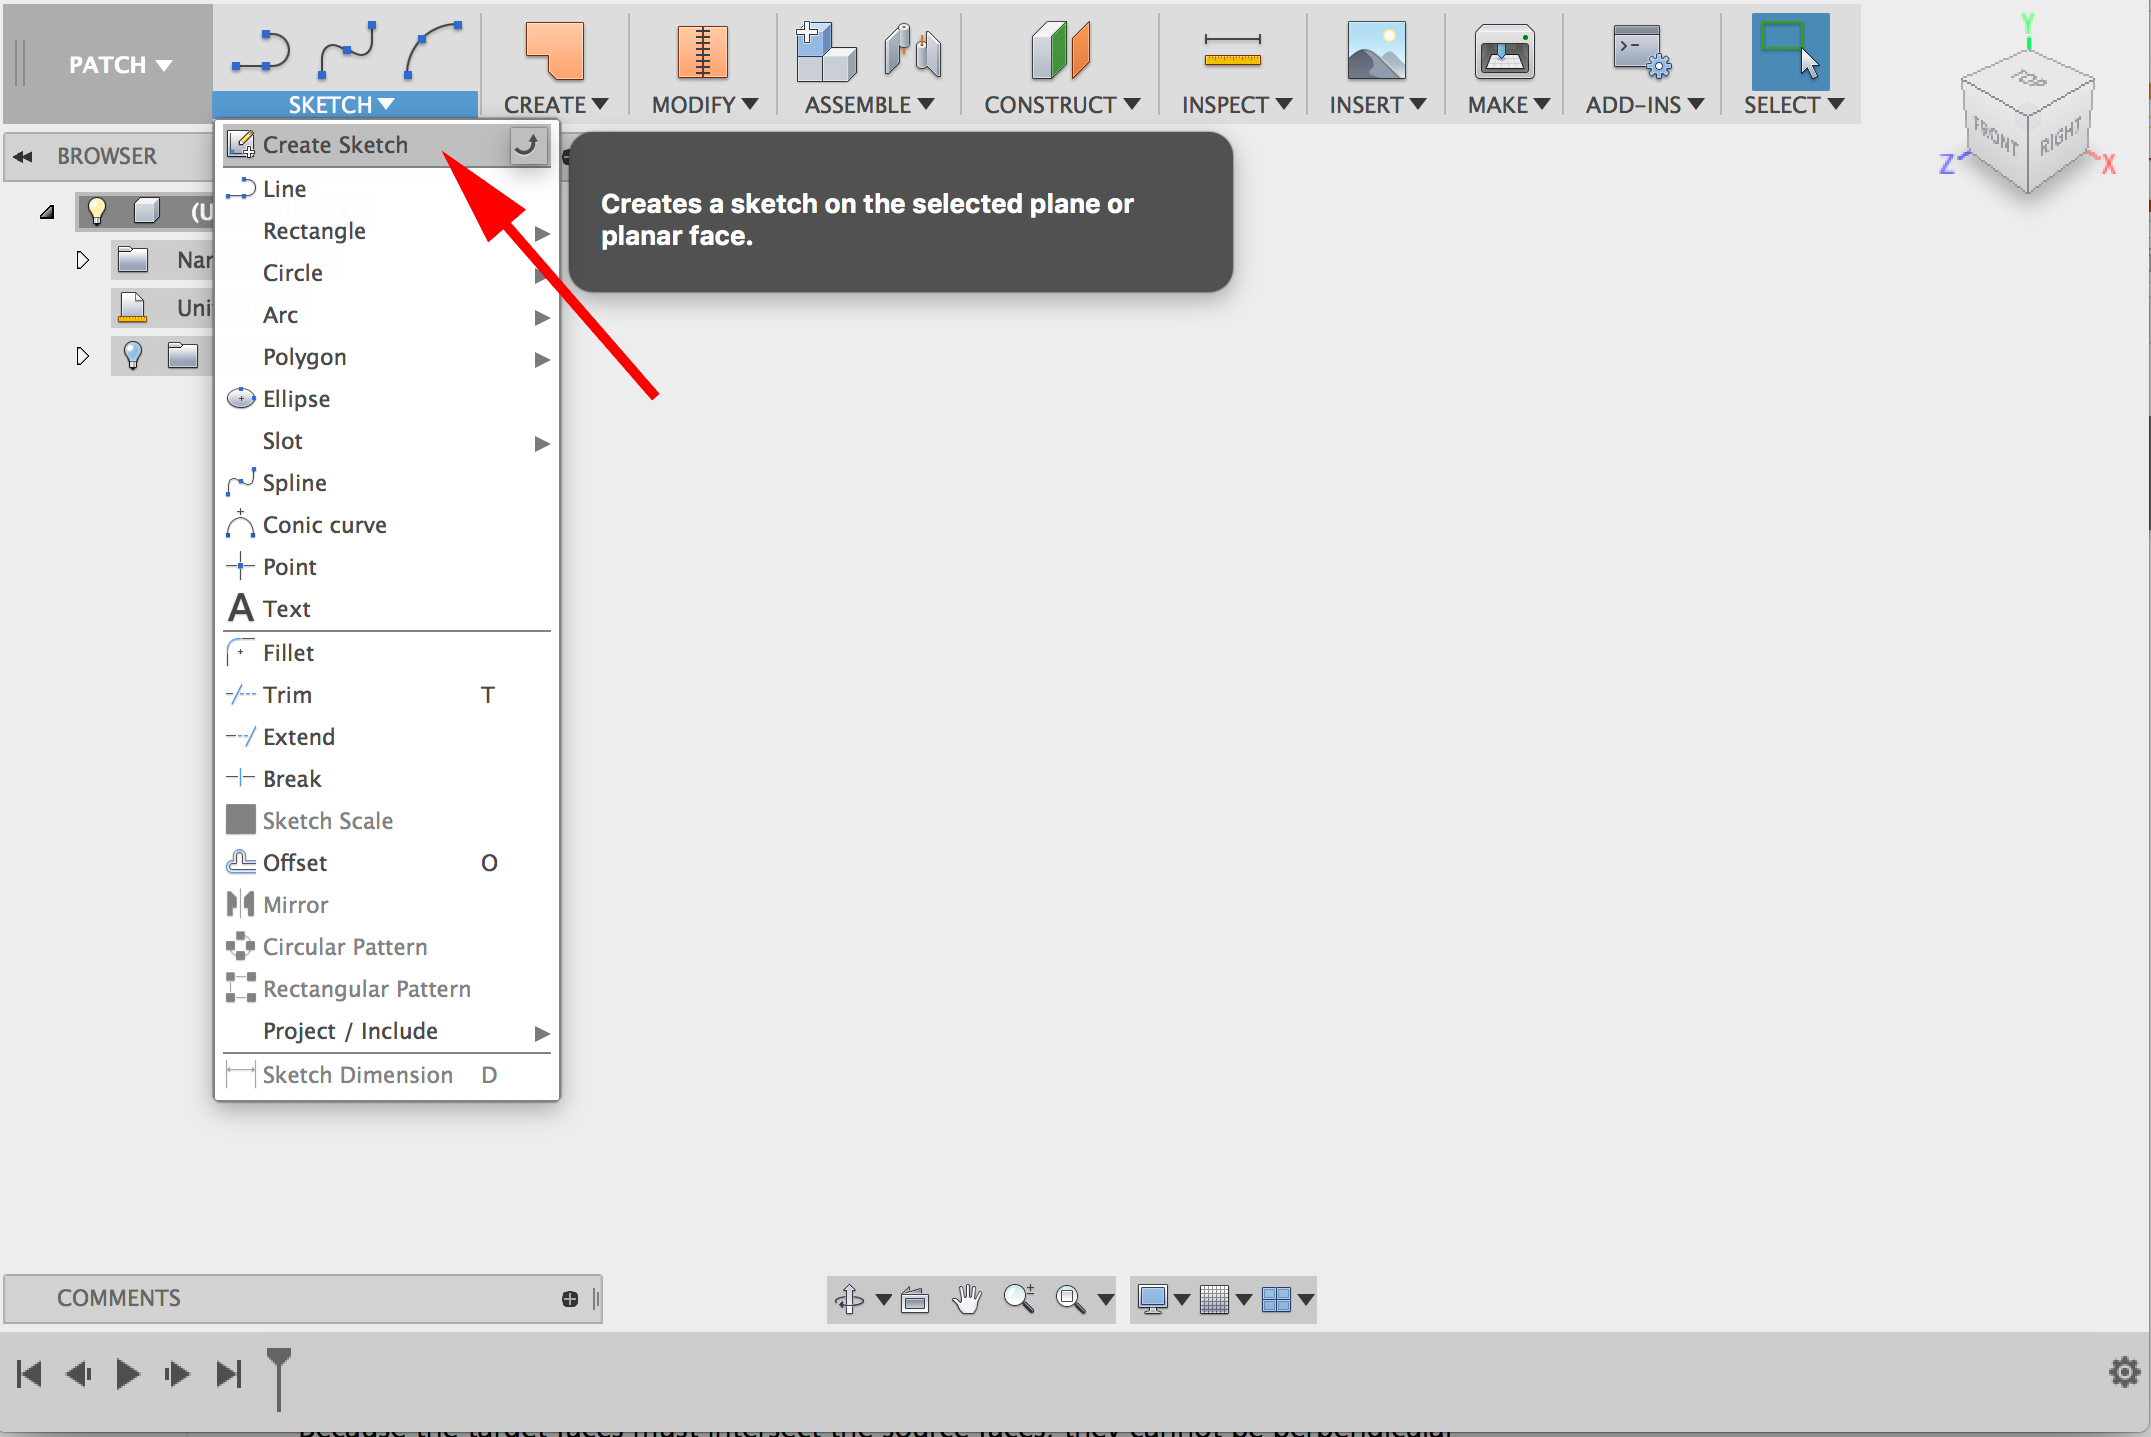Open the CONSTRUCT dropdown menu
This screenshot has height=1437, width=2151.
1062,105
